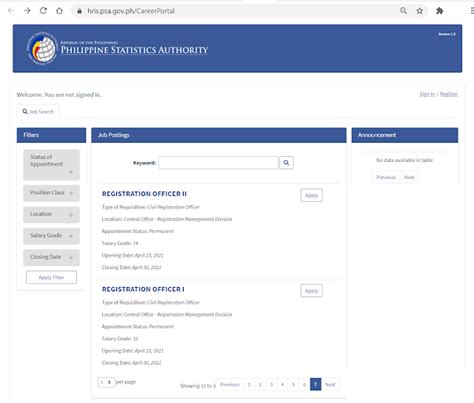
Task: Apply for Registration Officer I
Action: pos(311,291)
